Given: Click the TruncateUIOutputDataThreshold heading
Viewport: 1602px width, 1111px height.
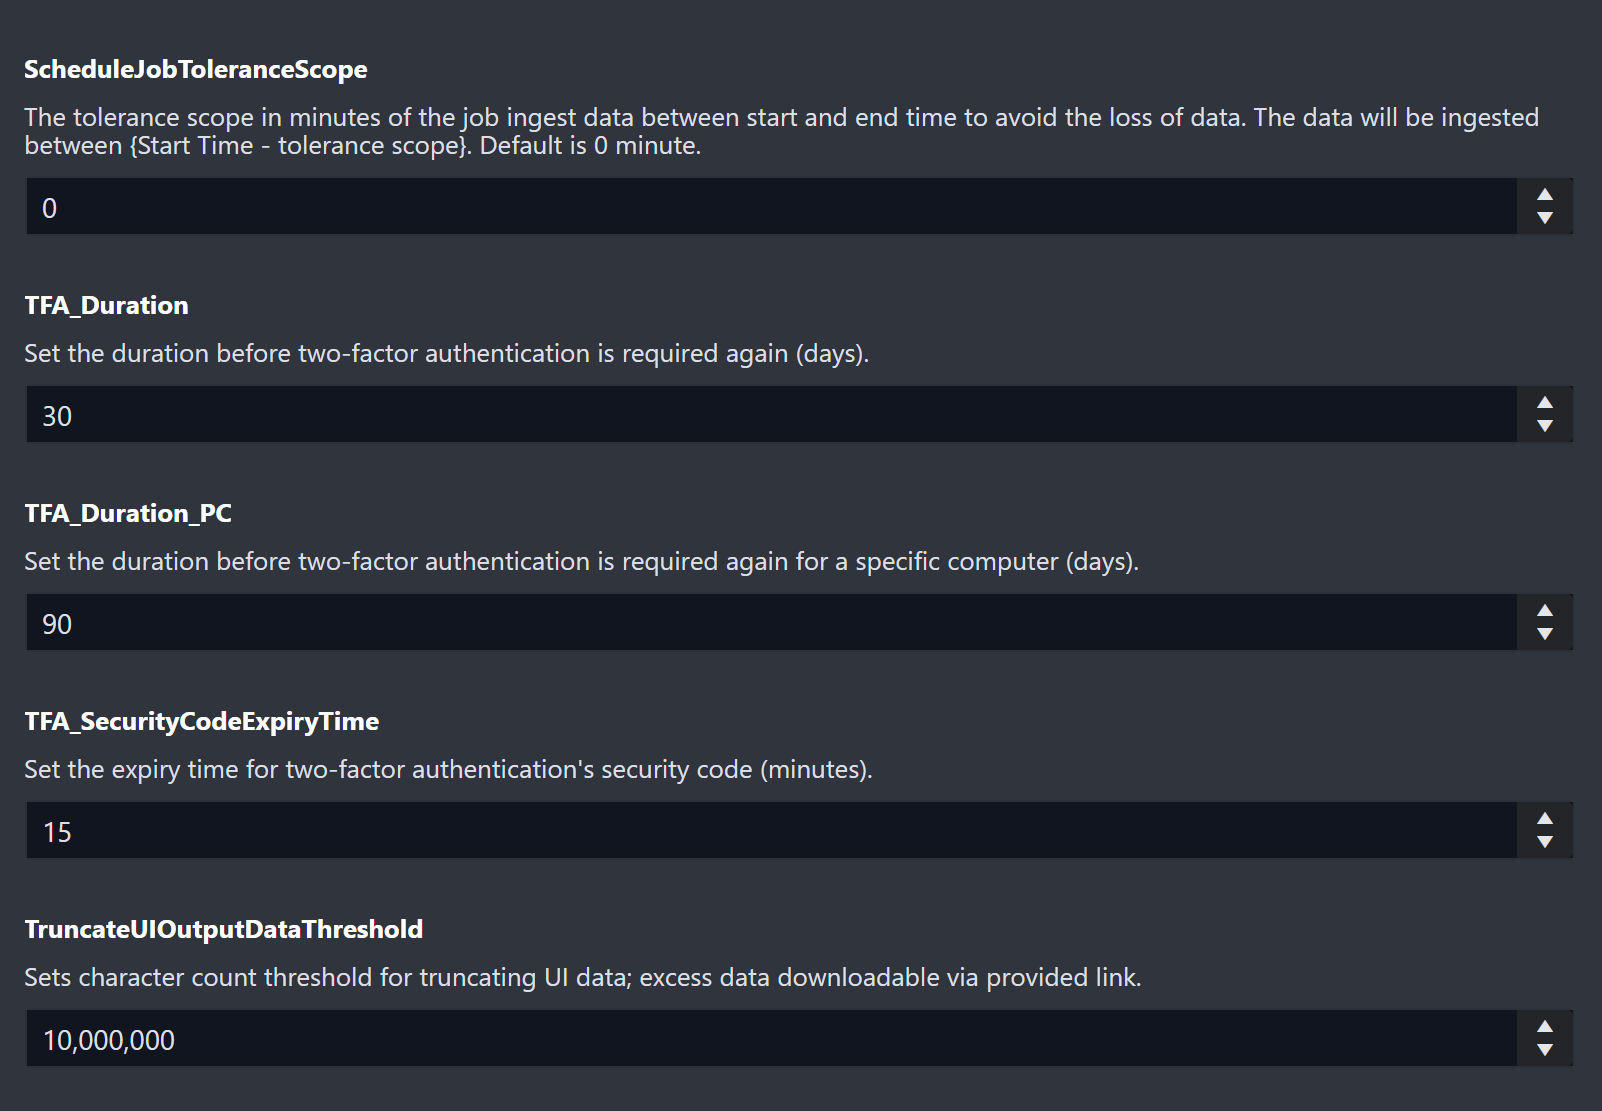Looking at the screenshot, I should [x=224, y=929].
